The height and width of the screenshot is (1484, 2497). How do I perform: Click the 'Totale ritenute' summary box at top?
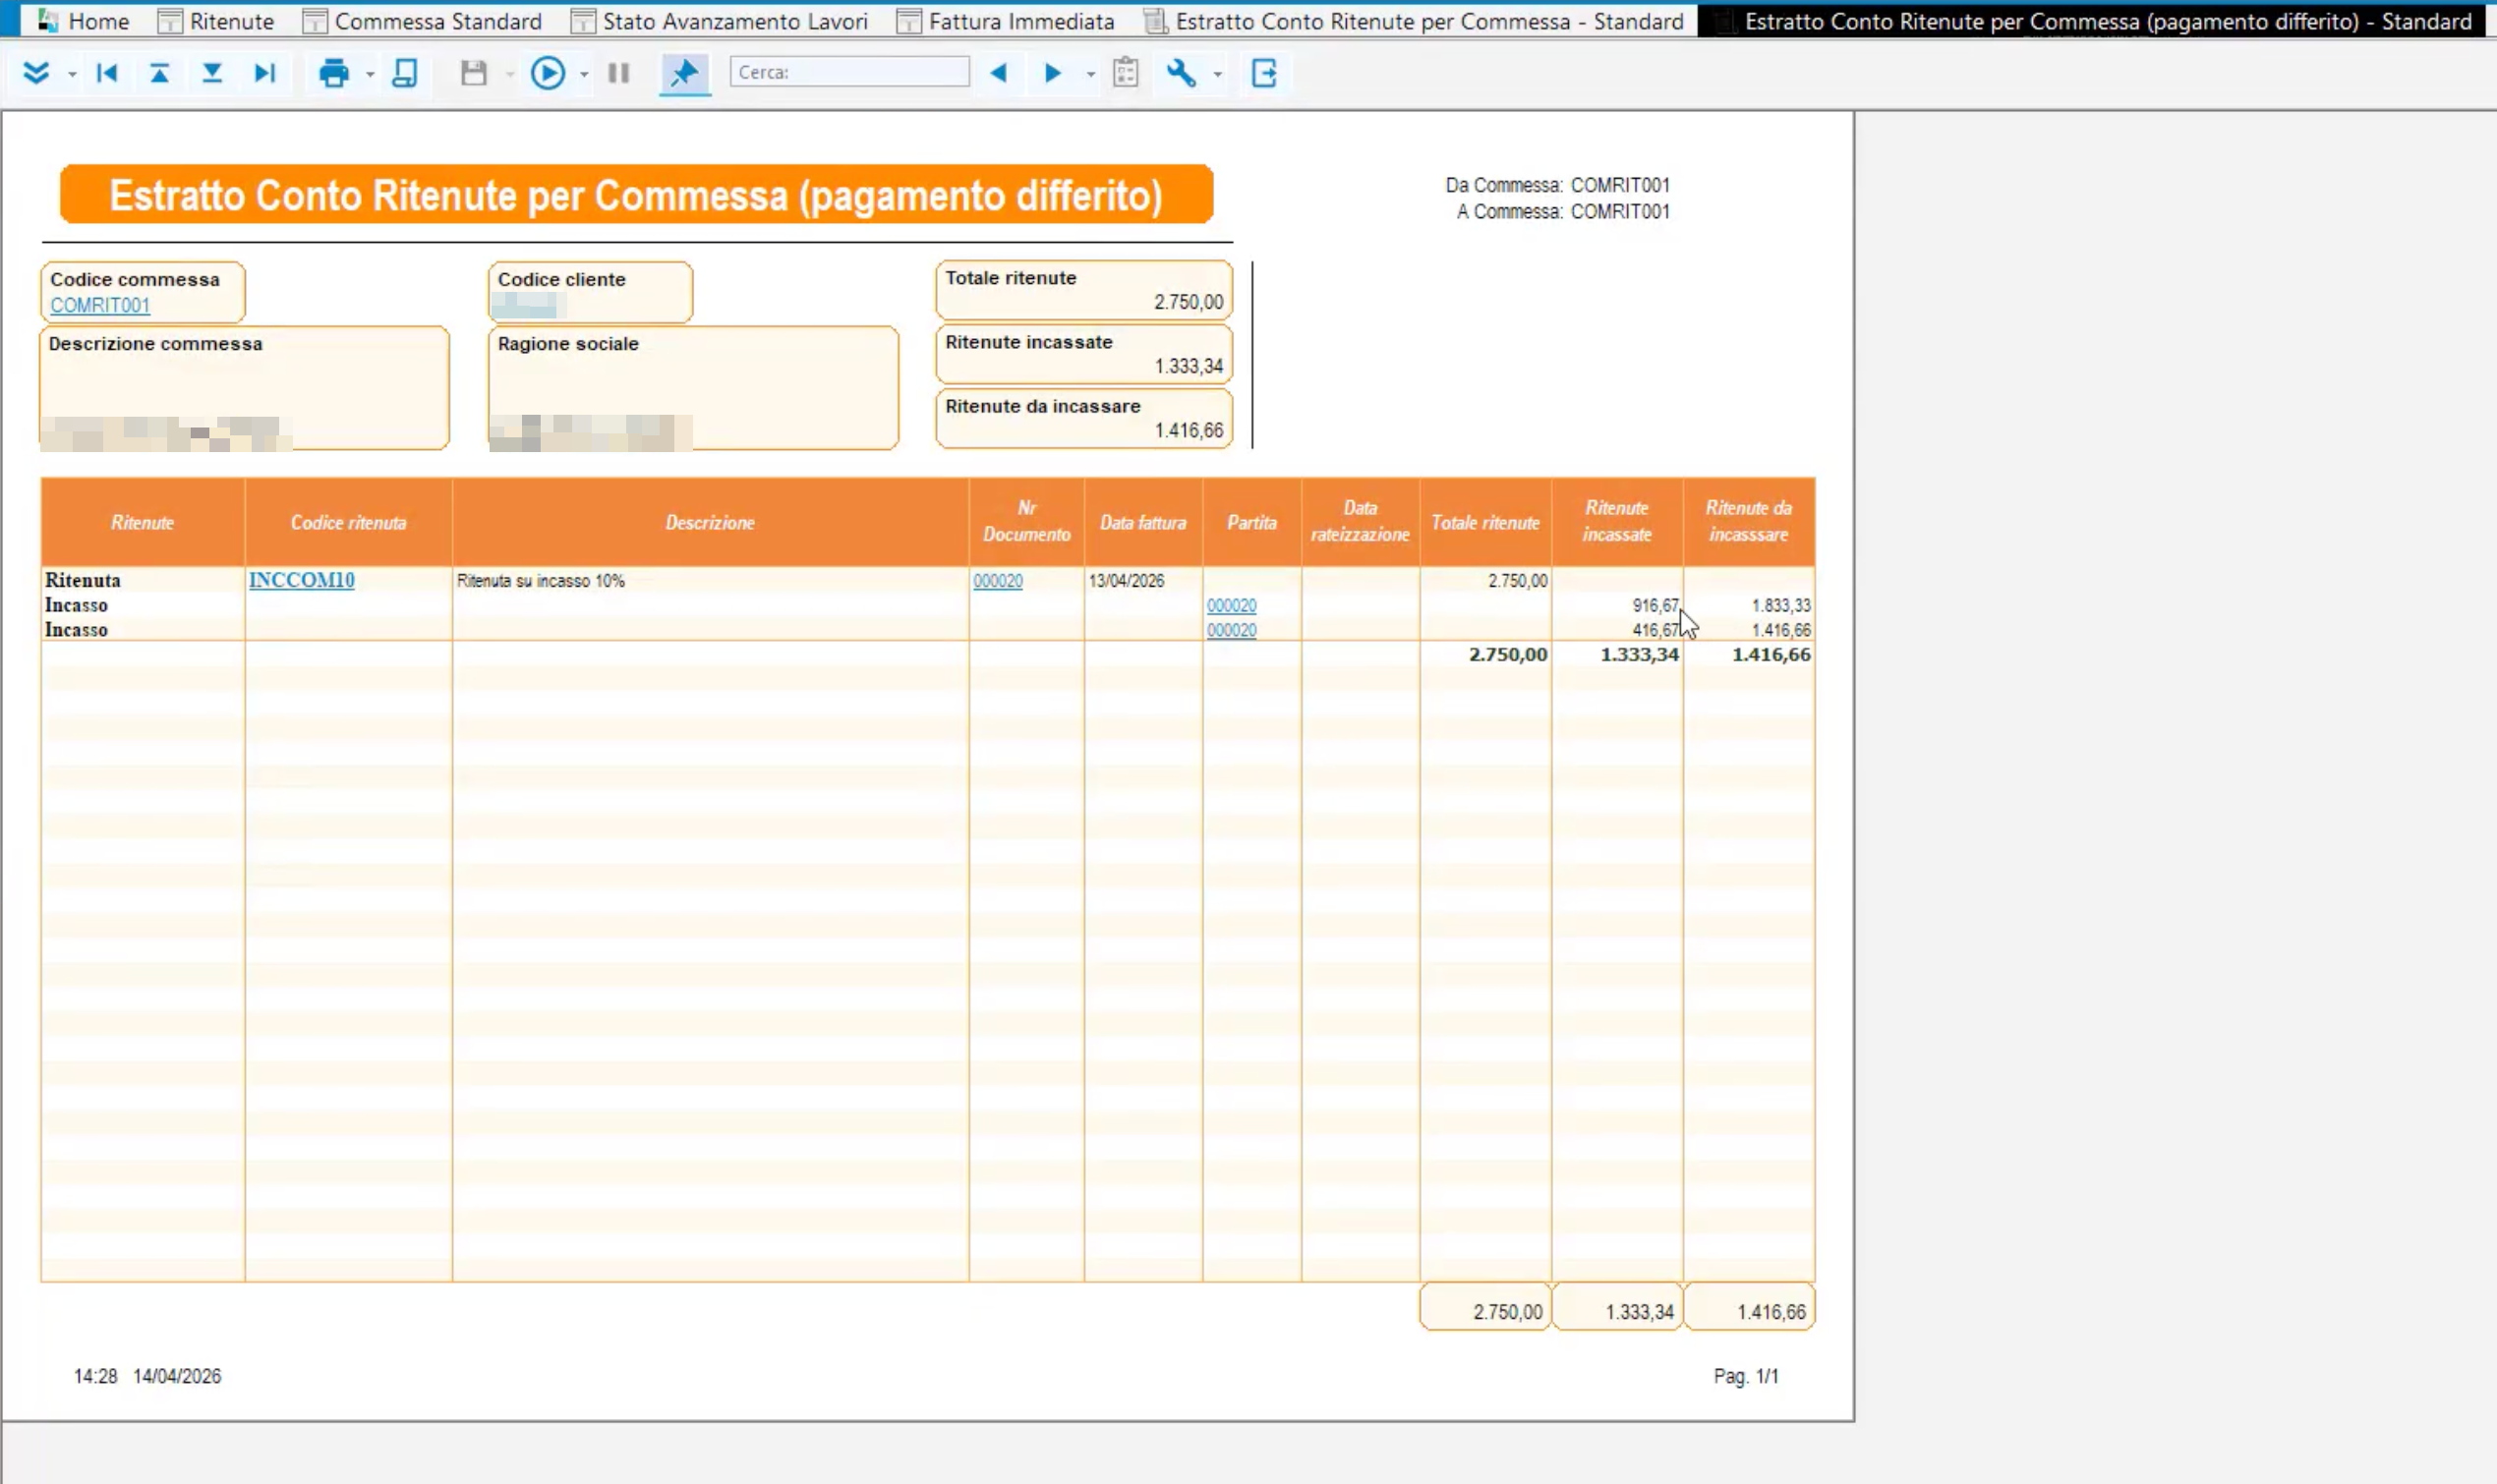point(1084,290)
